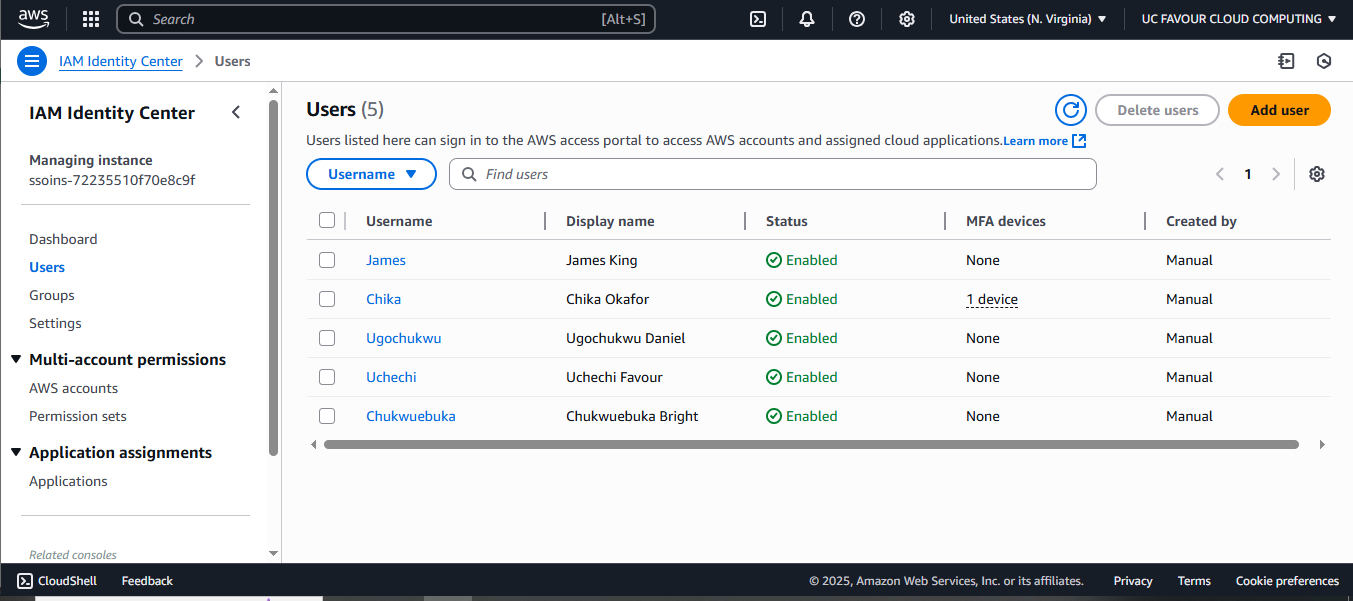Click the Enabled status icon for Chika
The image size is (1353, 601).
(774, 299)
